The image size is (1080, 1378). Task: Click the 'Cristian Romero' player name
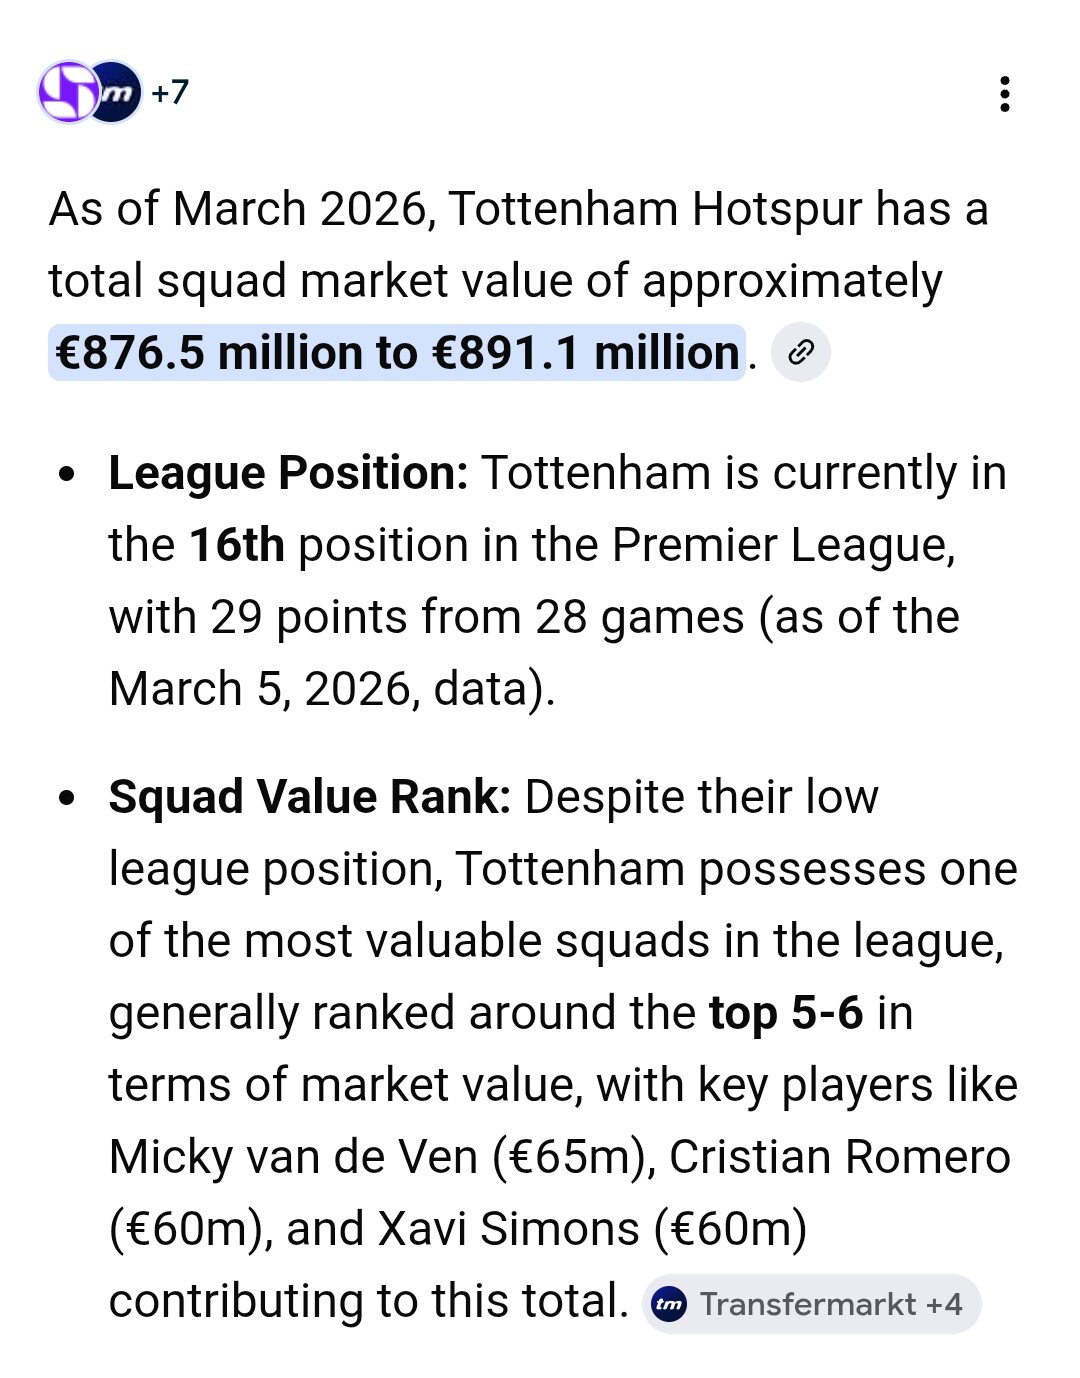pyautogui.click(x=839, y=1157)
